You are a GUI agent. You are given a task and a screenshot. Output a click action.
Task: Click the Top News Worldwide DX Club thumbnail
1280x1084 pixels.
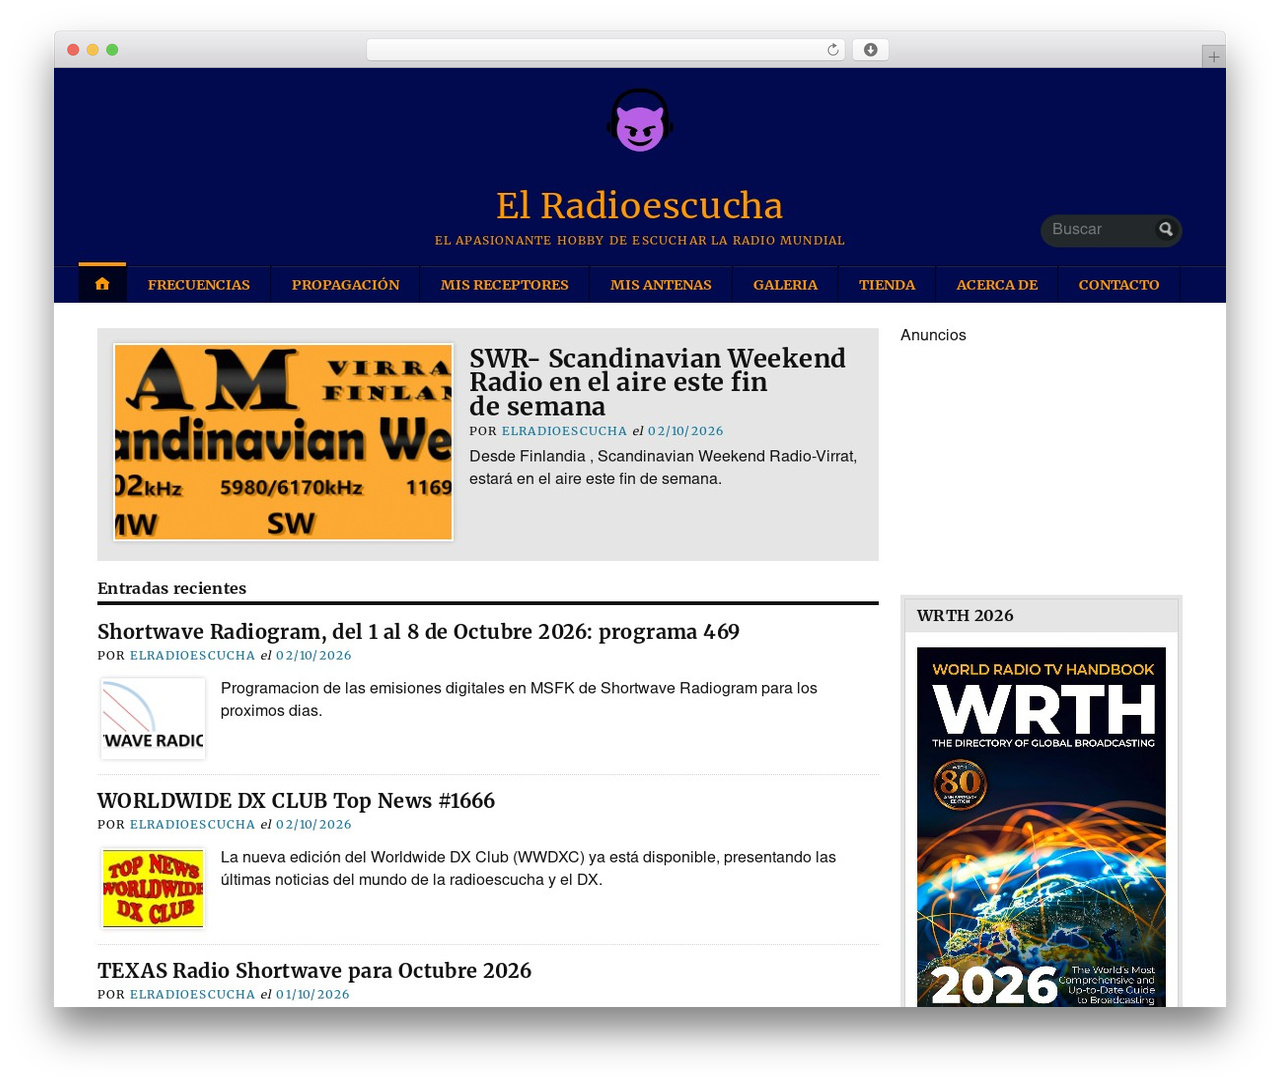point(153,888)
